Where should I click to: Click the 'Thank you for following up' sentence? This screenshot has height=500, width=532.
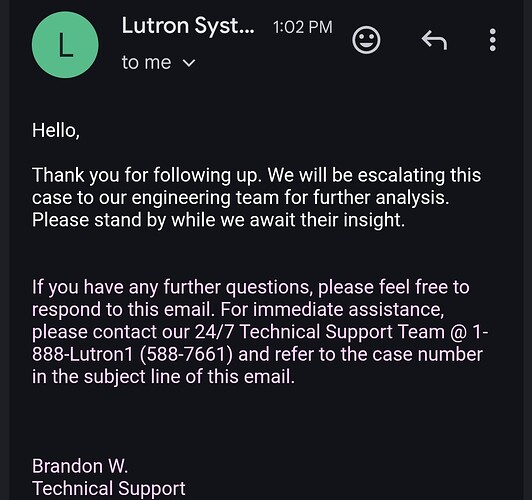(x=147, y=175)
